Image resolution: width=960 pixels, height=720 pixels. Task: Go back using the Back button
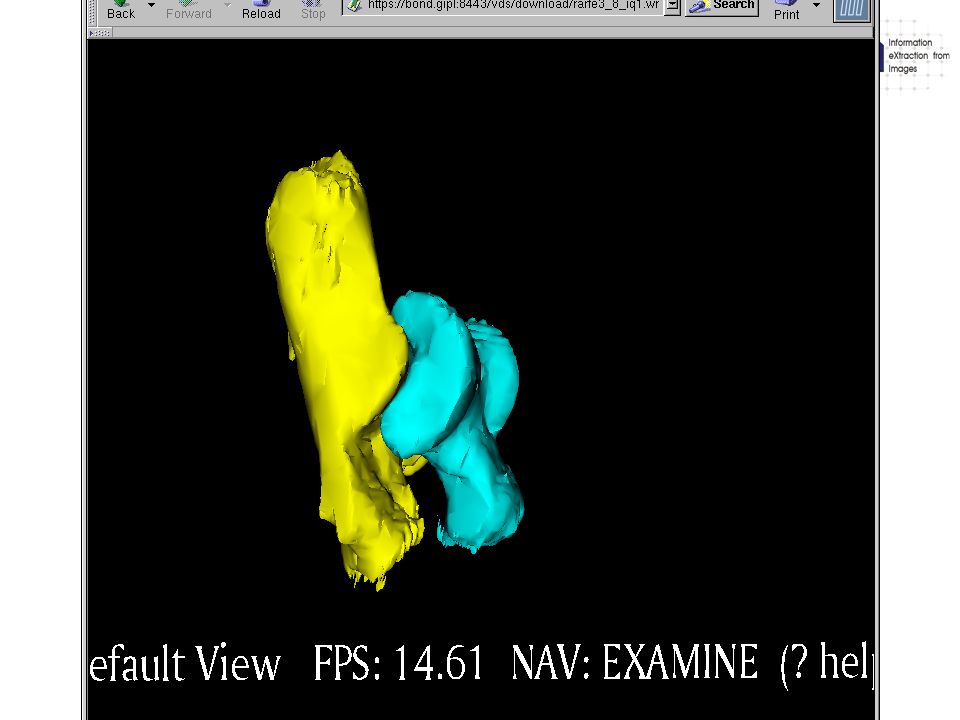click(121, 10)
